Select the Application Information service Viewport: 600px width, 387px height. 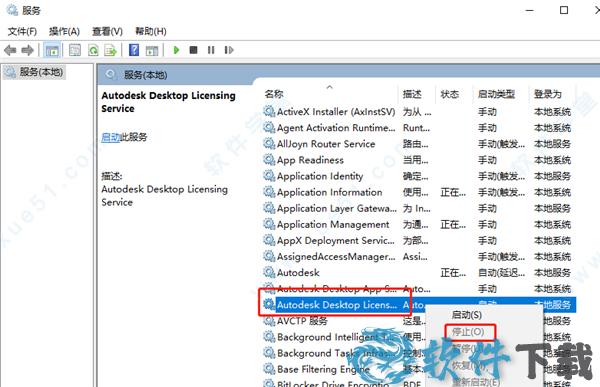pos(418,192)
